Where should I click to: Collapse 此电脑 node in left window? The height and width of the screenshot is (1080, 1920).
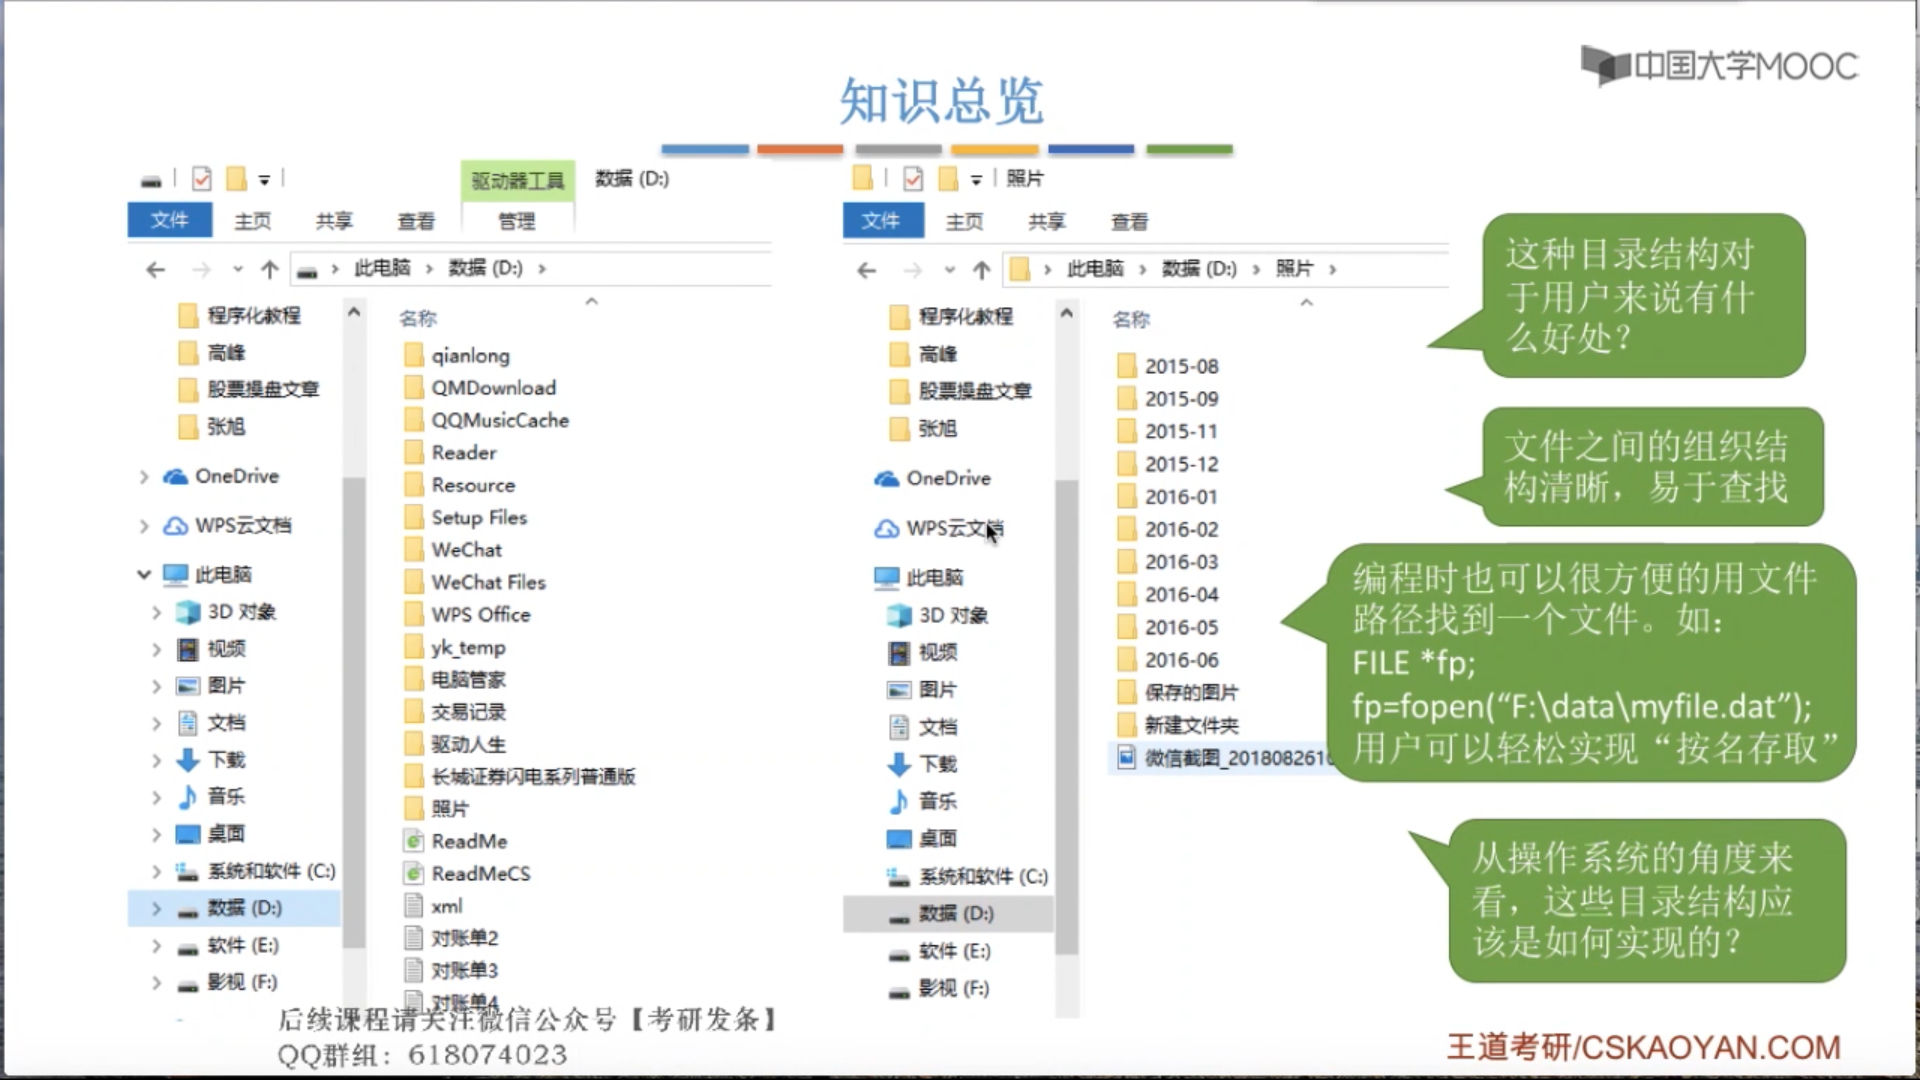pos(144,575)
